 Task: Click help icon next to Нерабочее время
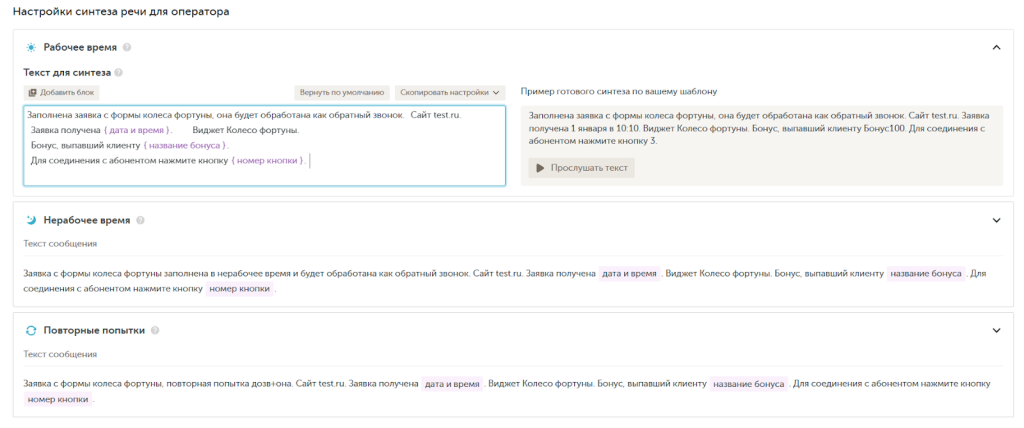(x=140, y=220)
